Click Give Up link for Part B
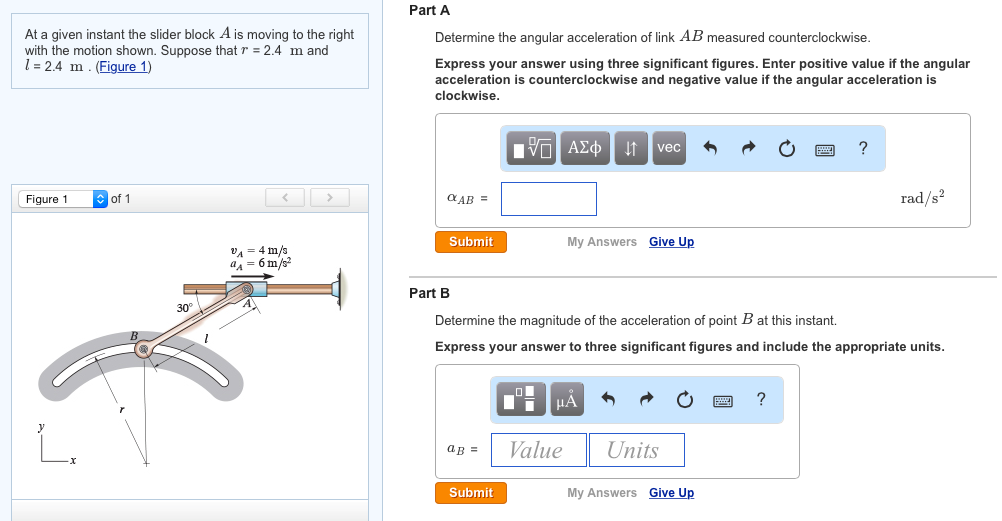This screenshot has width=1002, height=521. tap(671, 493)
